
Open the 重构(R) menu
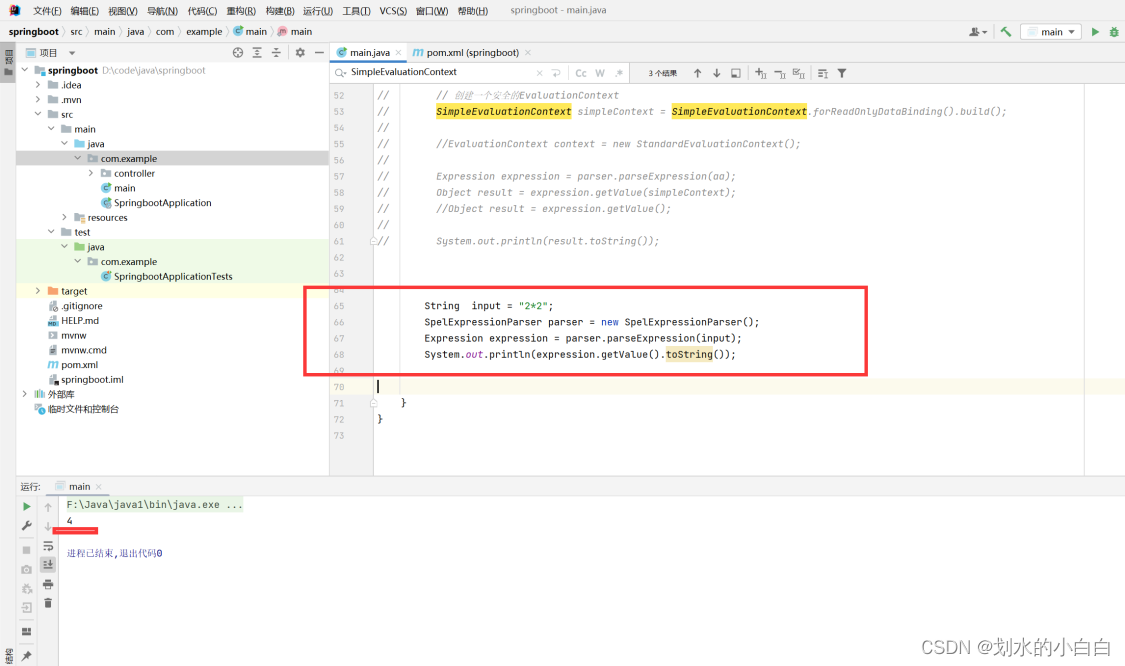pos(241,11)
